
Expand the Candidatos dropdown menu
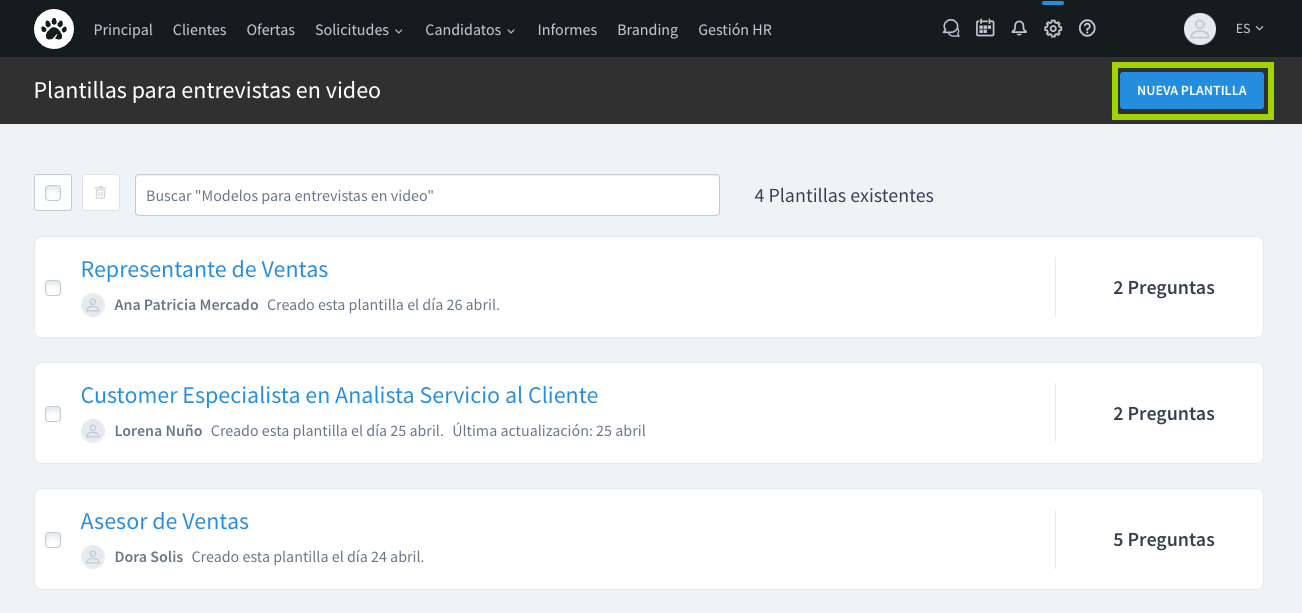click(x=470, y=30)
